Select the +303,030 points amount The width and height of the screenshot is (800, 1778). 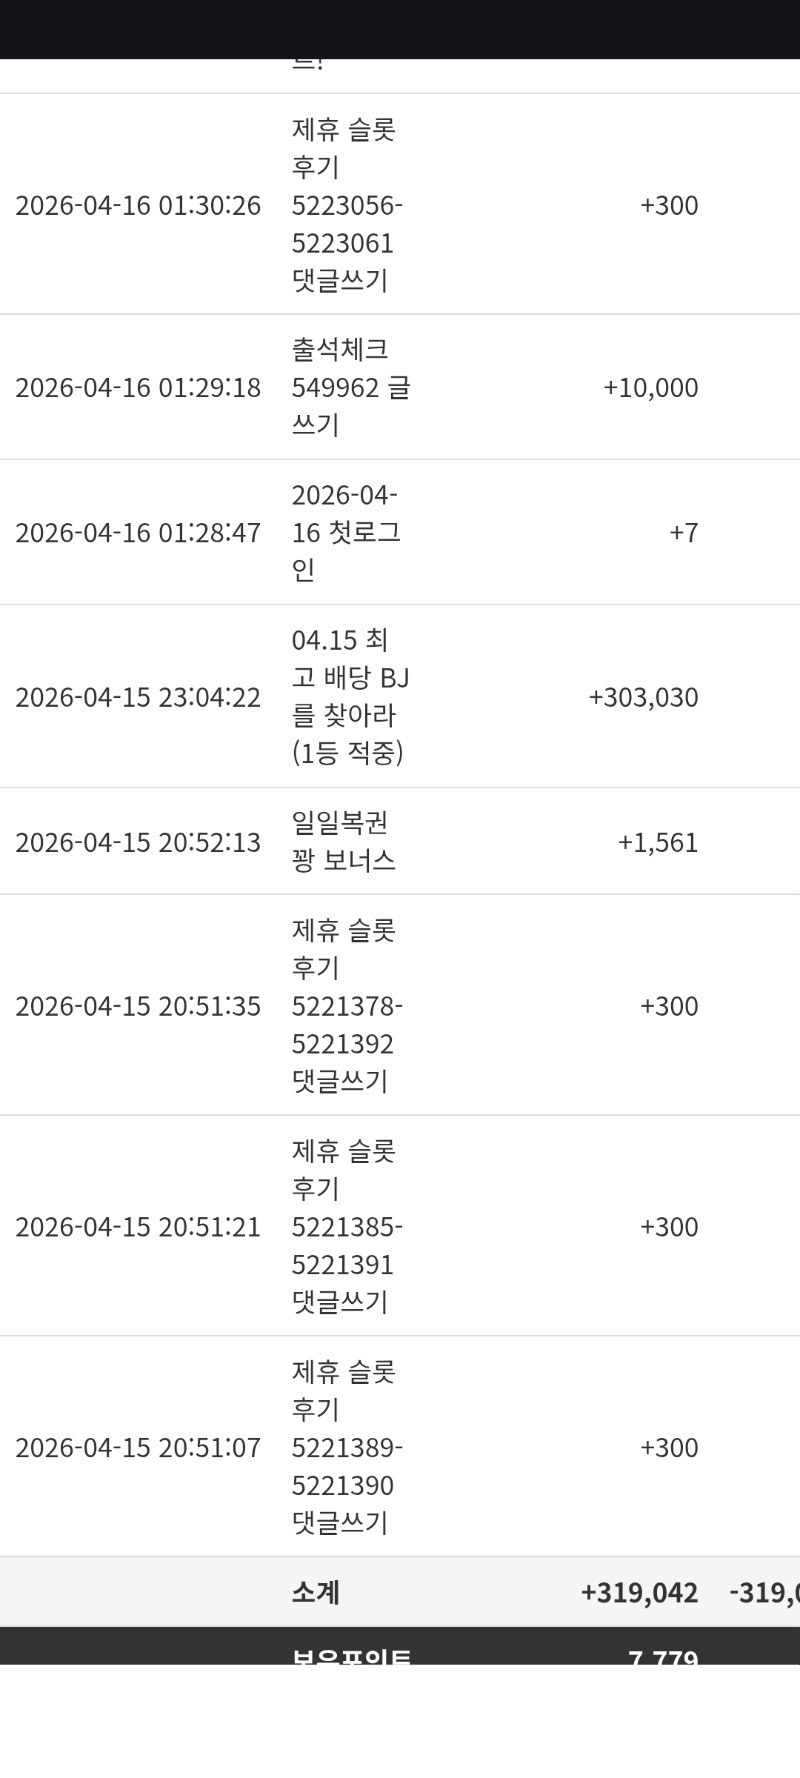(643, 697)
